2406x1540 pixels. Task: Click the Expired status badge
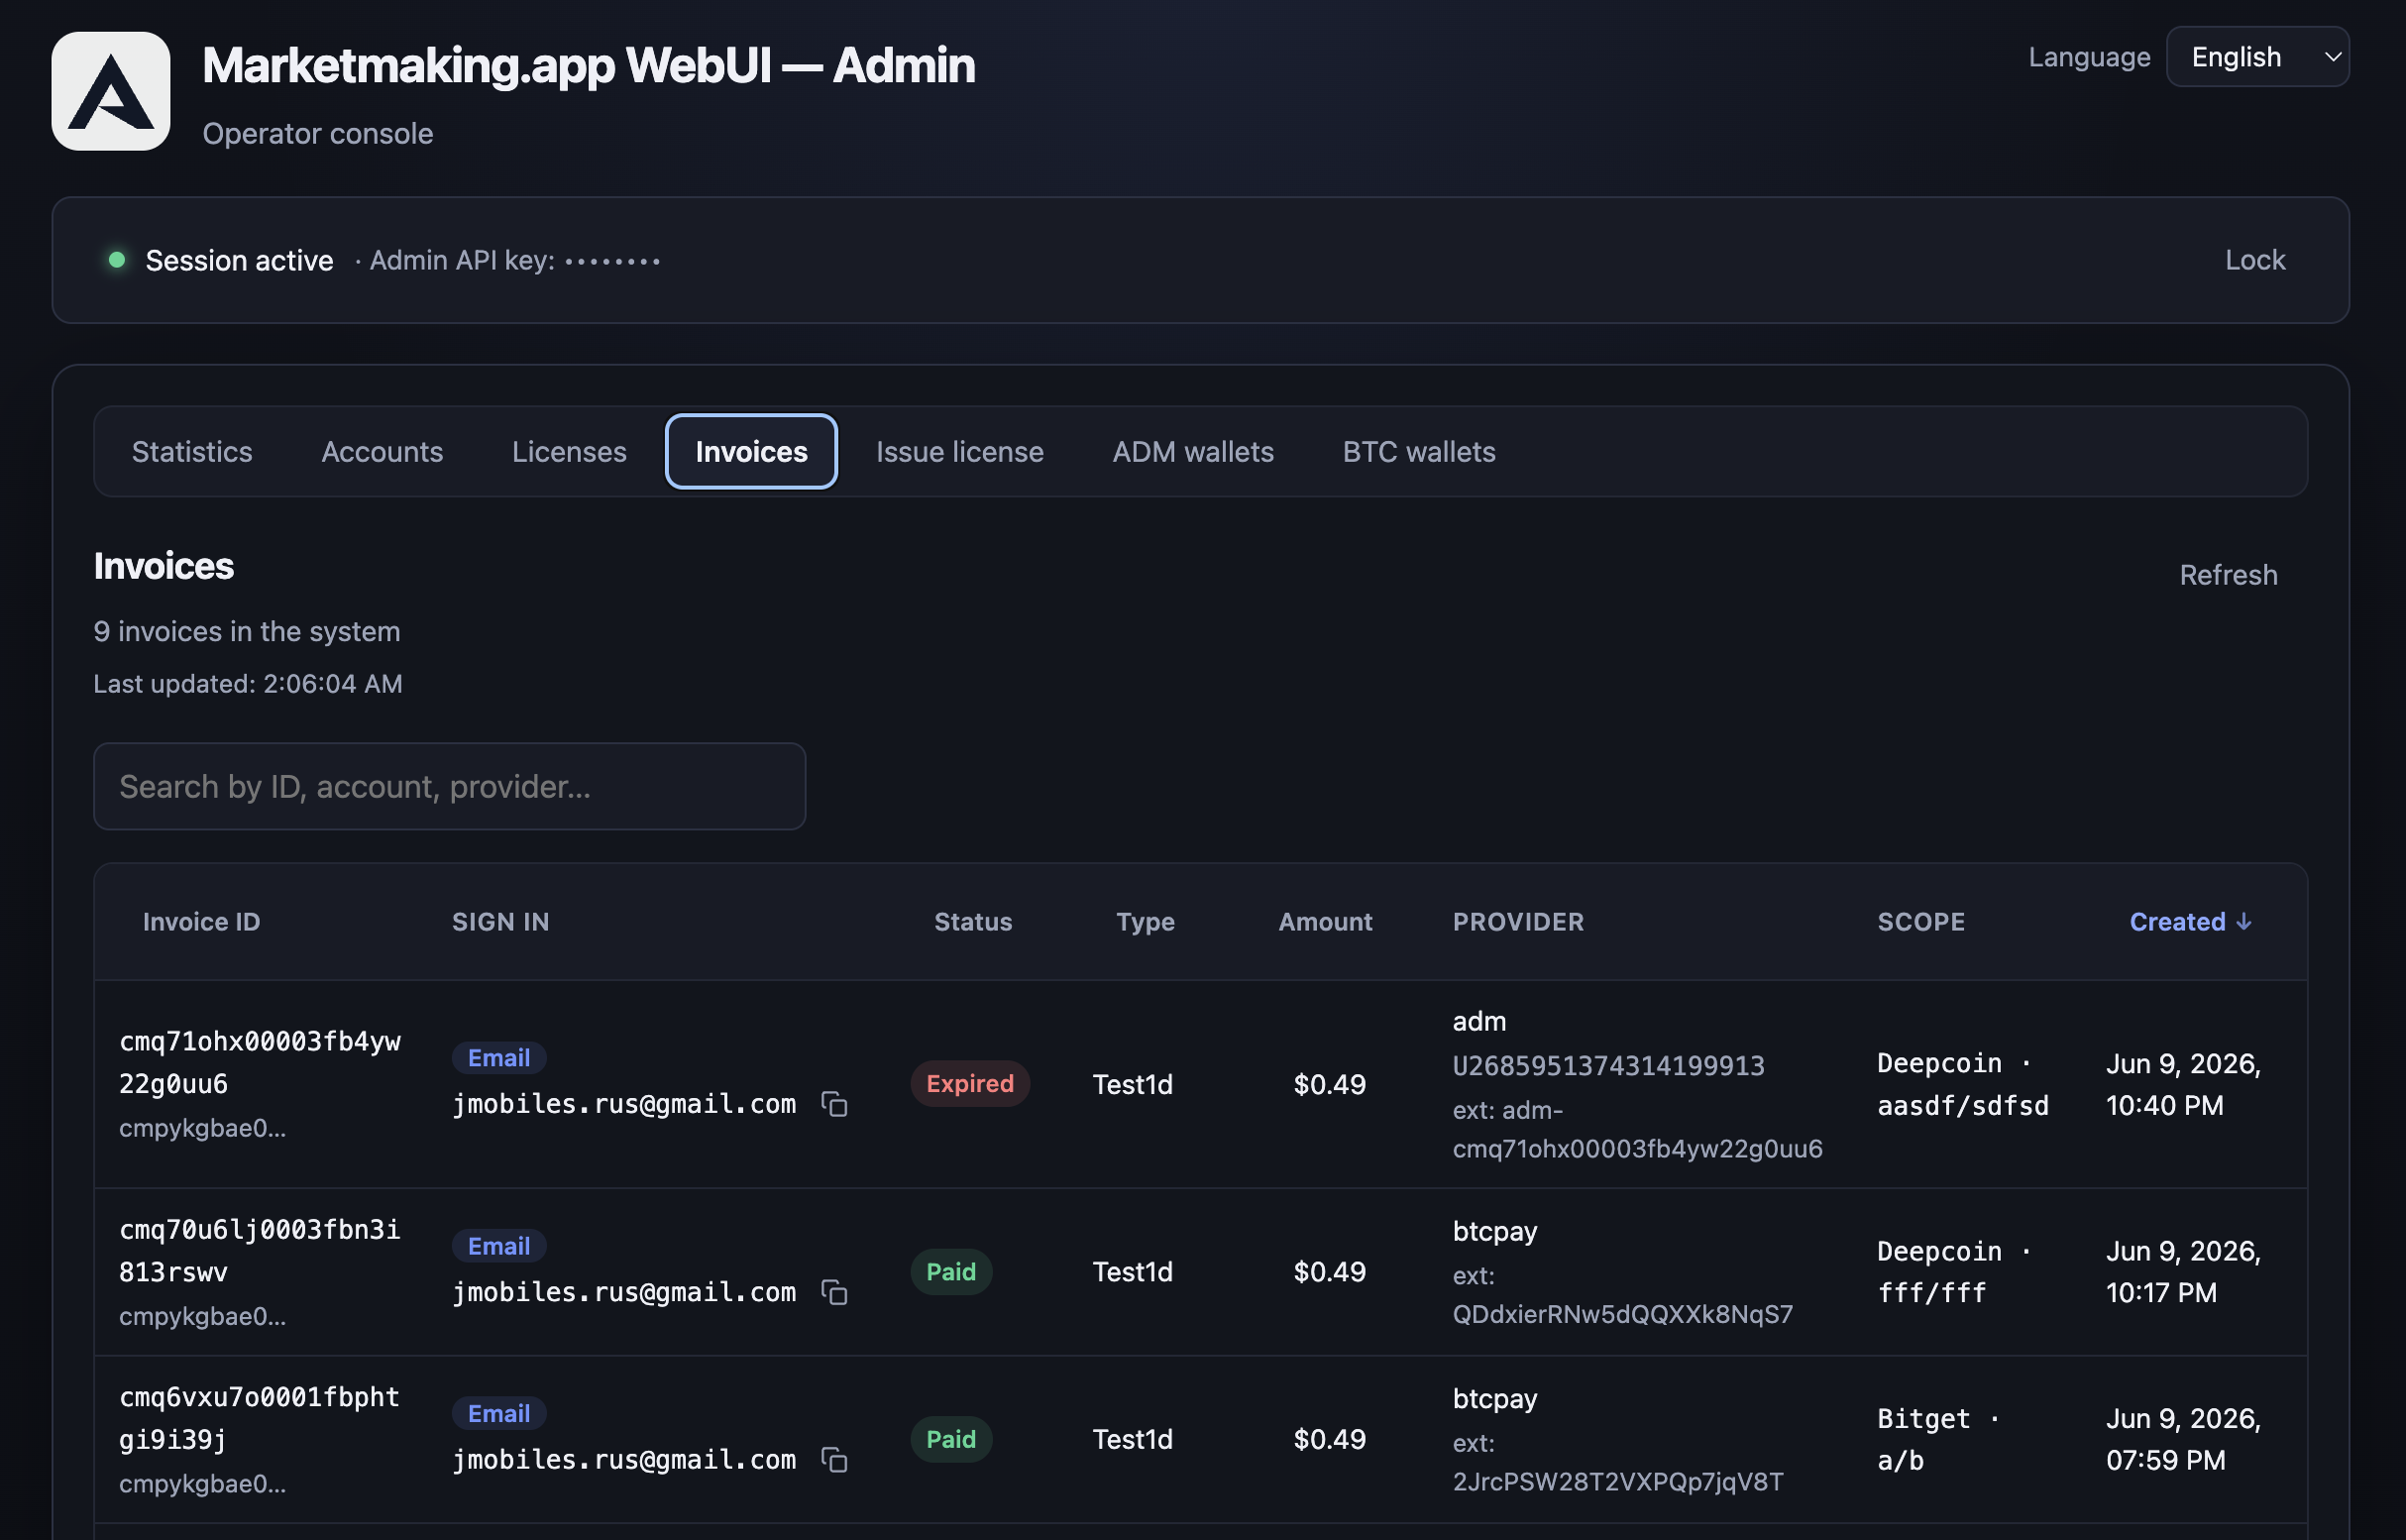[x=969, y=1084]
